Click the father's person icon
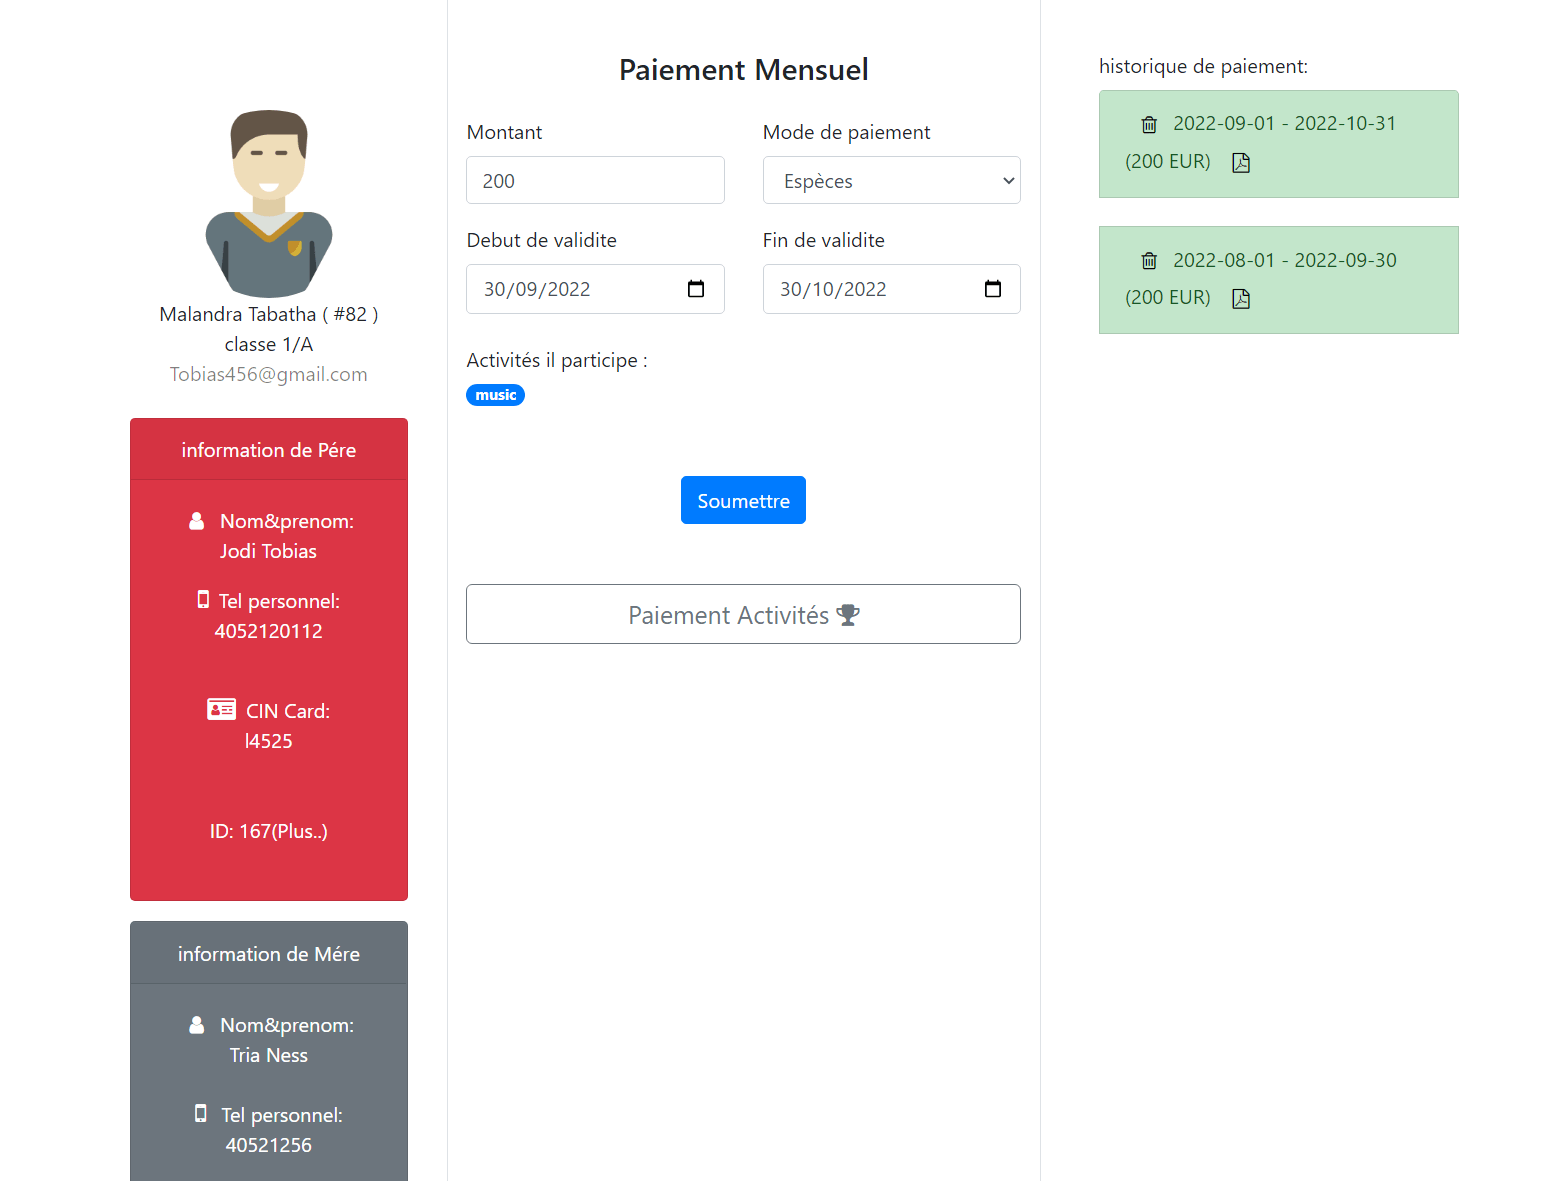The height and width of the screenshot is (1181, 1560). coord(197,521)
